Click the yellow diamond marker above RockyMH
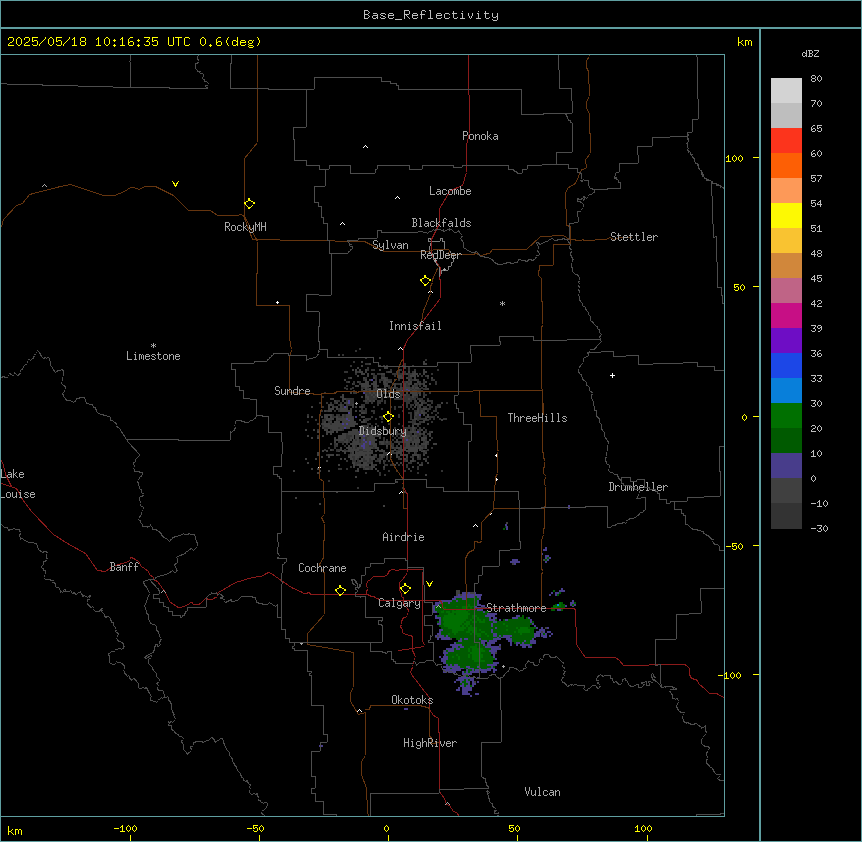The width and height of the screenshot is (862, 842). (x=249, y=204)
